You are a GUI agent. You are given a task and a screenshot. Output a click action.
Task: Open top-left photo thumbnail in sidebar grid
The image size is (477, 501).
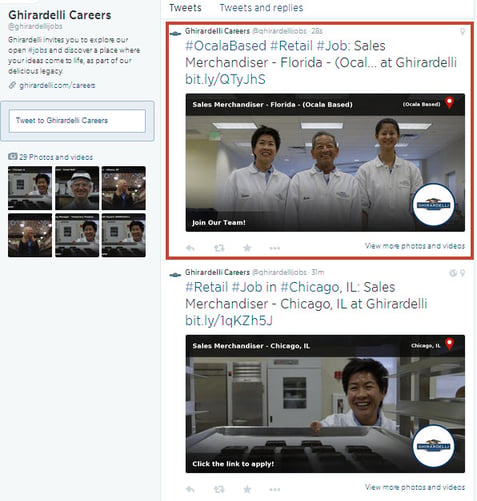coord(30,188)
